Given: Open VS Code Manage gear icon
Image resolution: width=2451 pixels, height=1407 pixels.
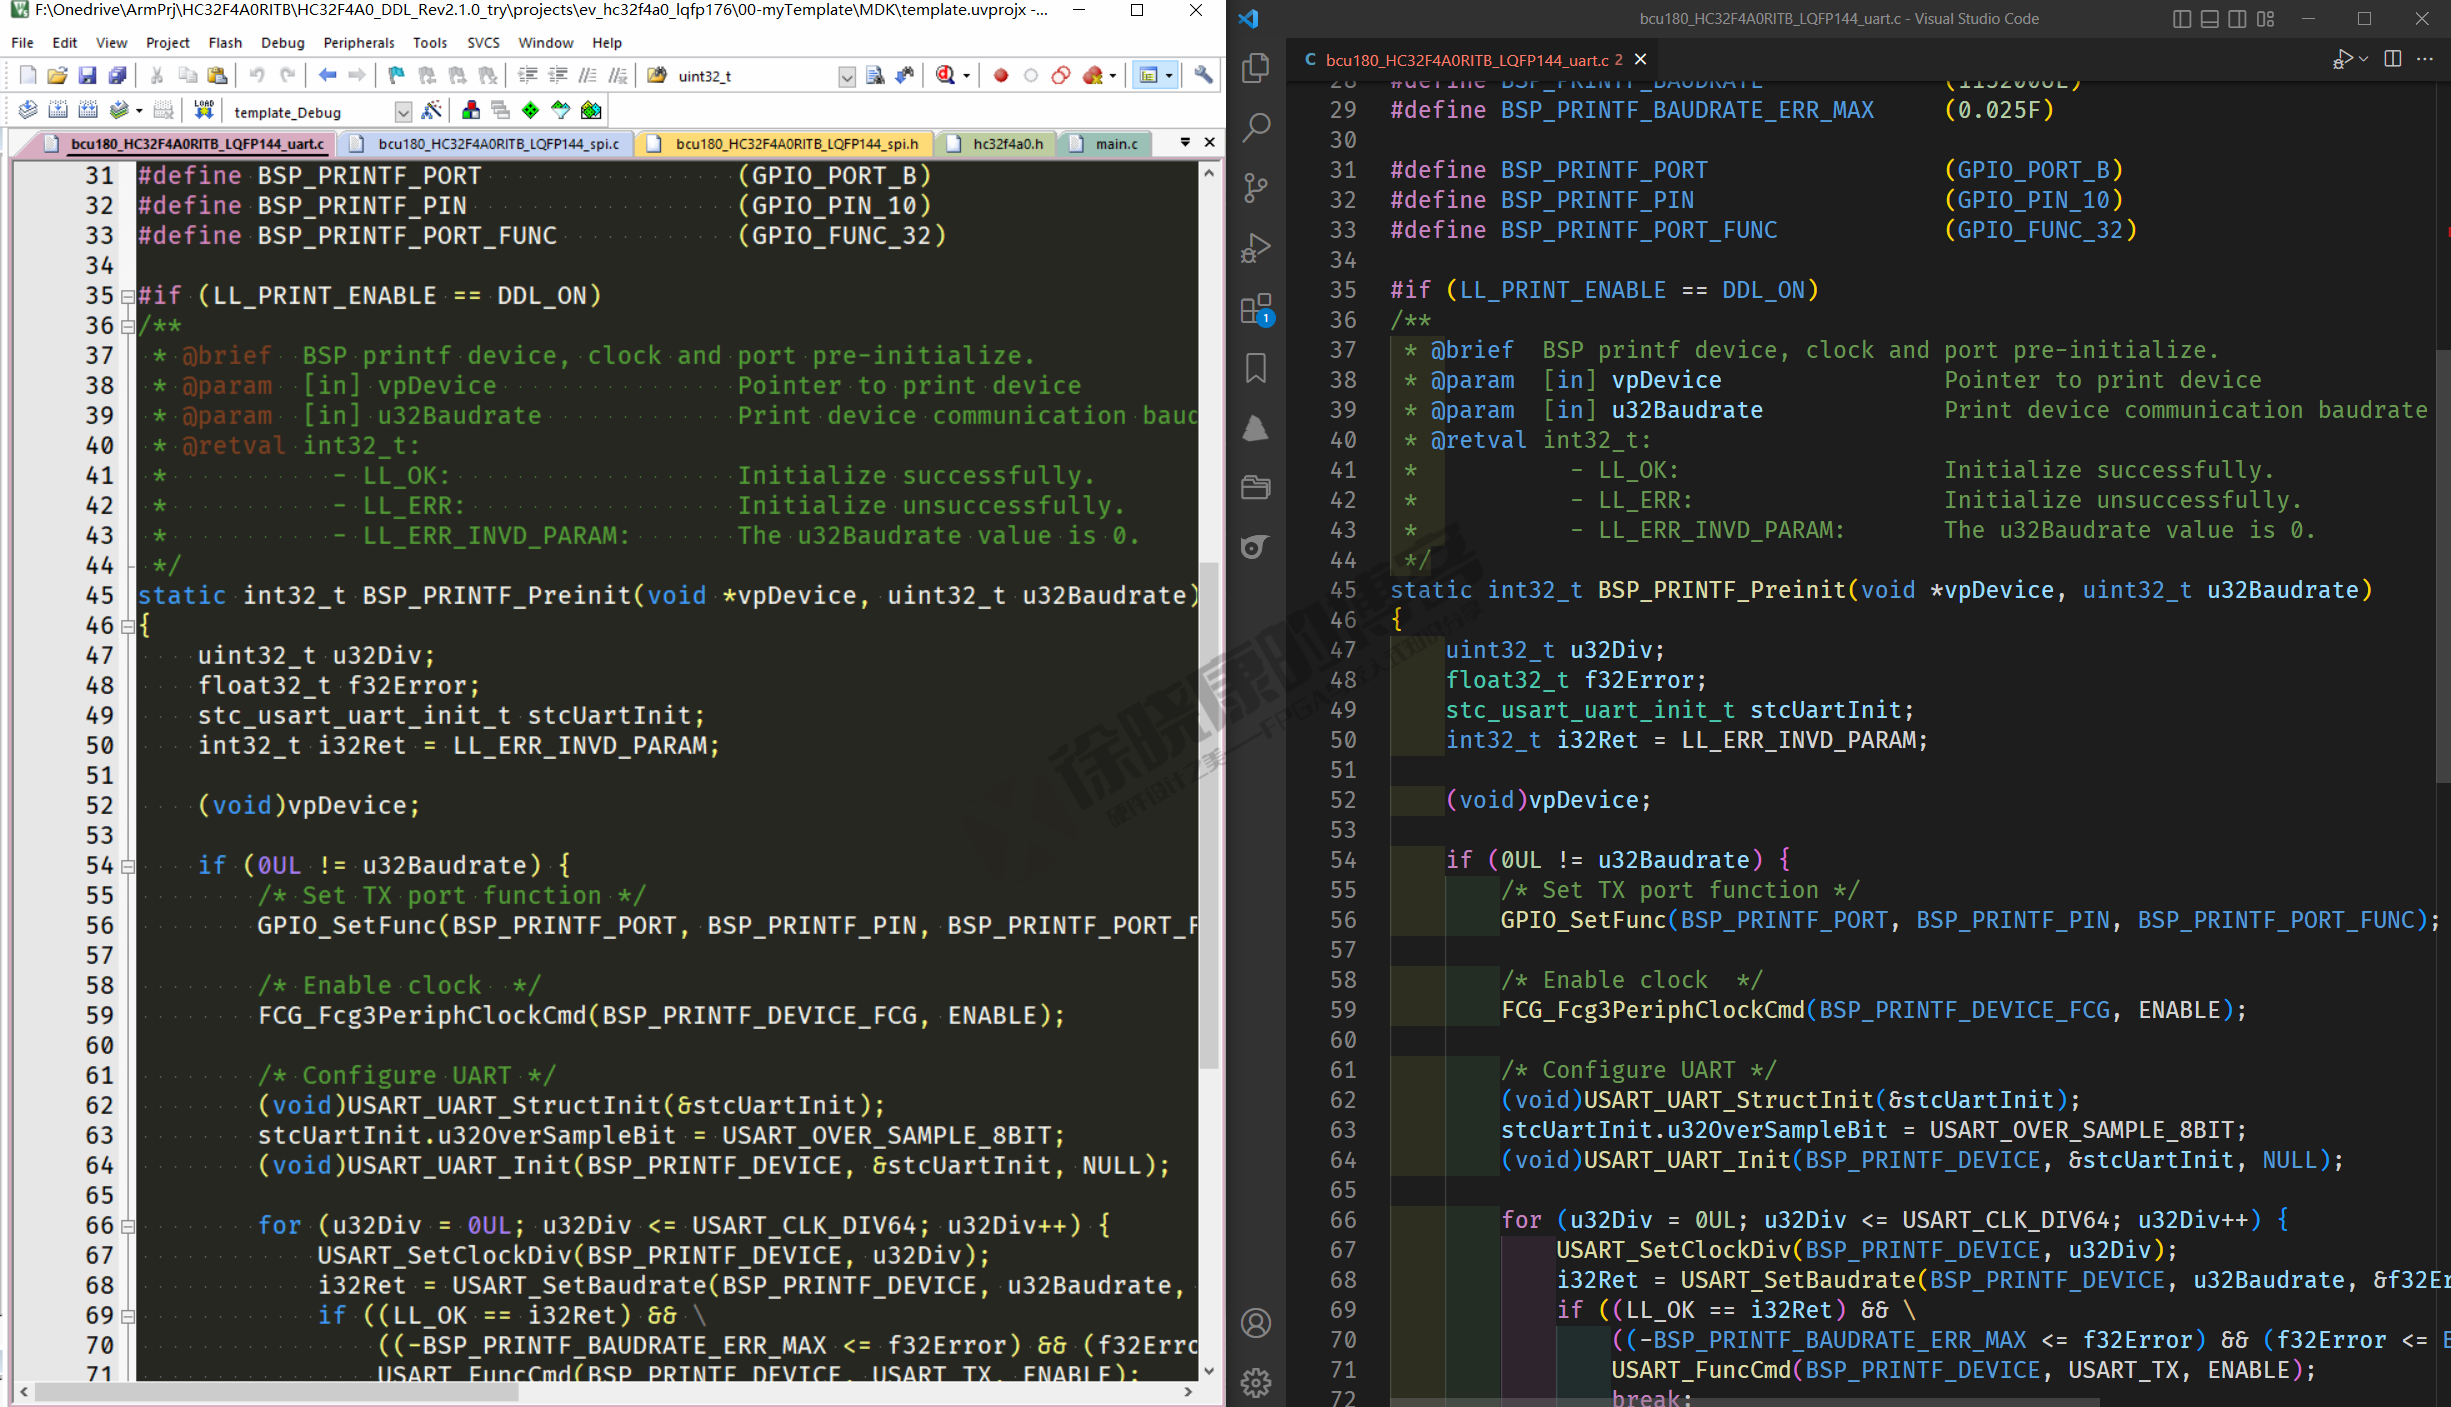Looking at the screenshot, I should [x=1255, y=1383].
